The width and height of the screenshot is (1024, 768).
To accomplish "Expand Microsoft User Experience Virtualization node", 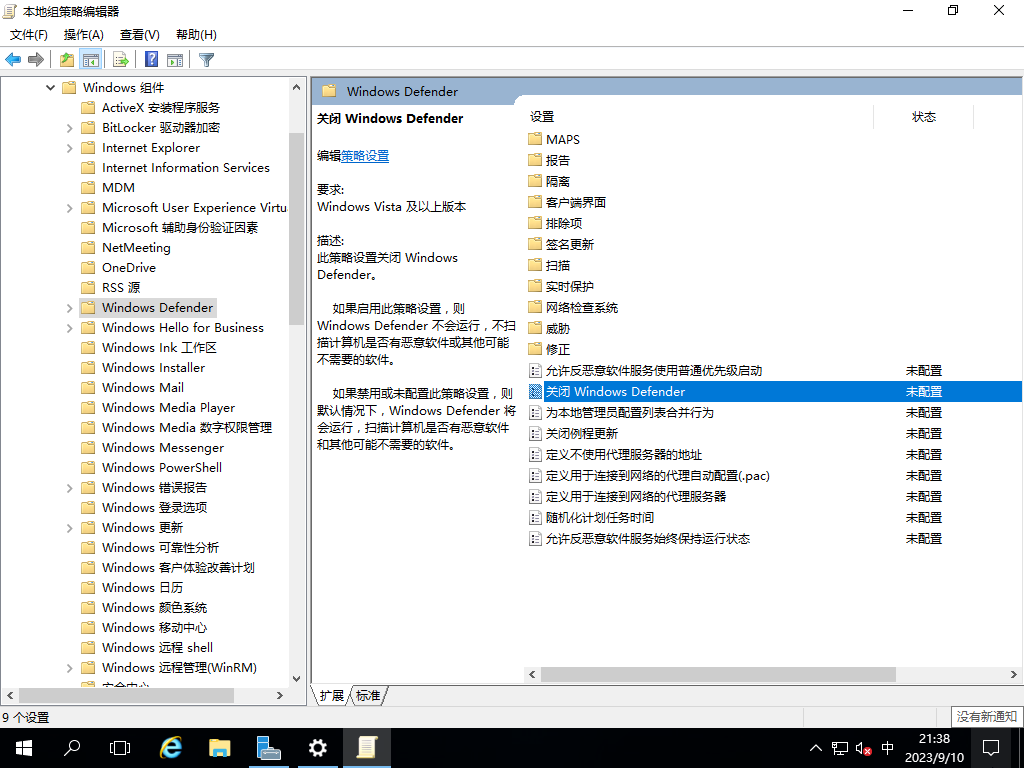I will (x=69, y=208).
